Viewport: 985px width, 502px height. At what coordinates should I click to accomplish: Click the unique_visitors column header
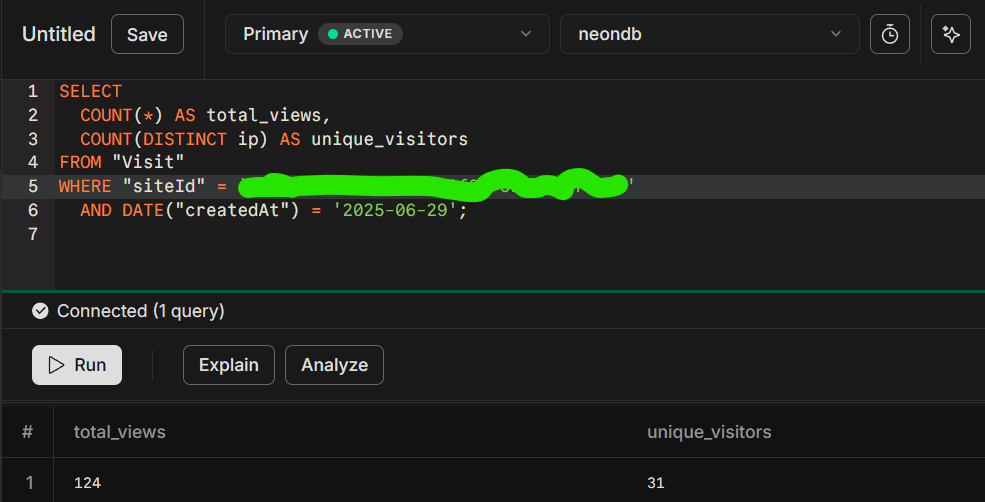tap(709, 432)
